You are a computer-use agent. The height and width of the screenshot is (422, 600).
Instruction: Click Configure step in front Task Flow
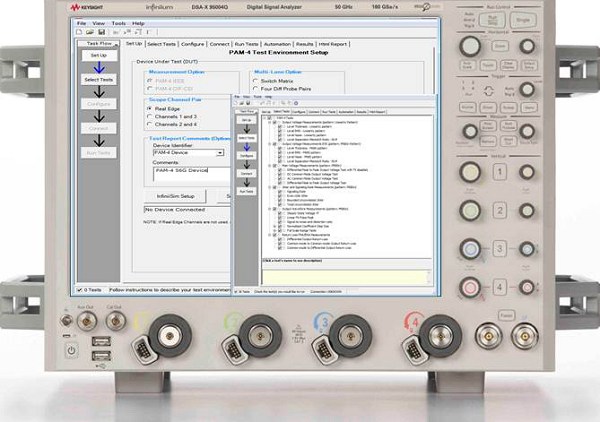[x=246, y=156]
